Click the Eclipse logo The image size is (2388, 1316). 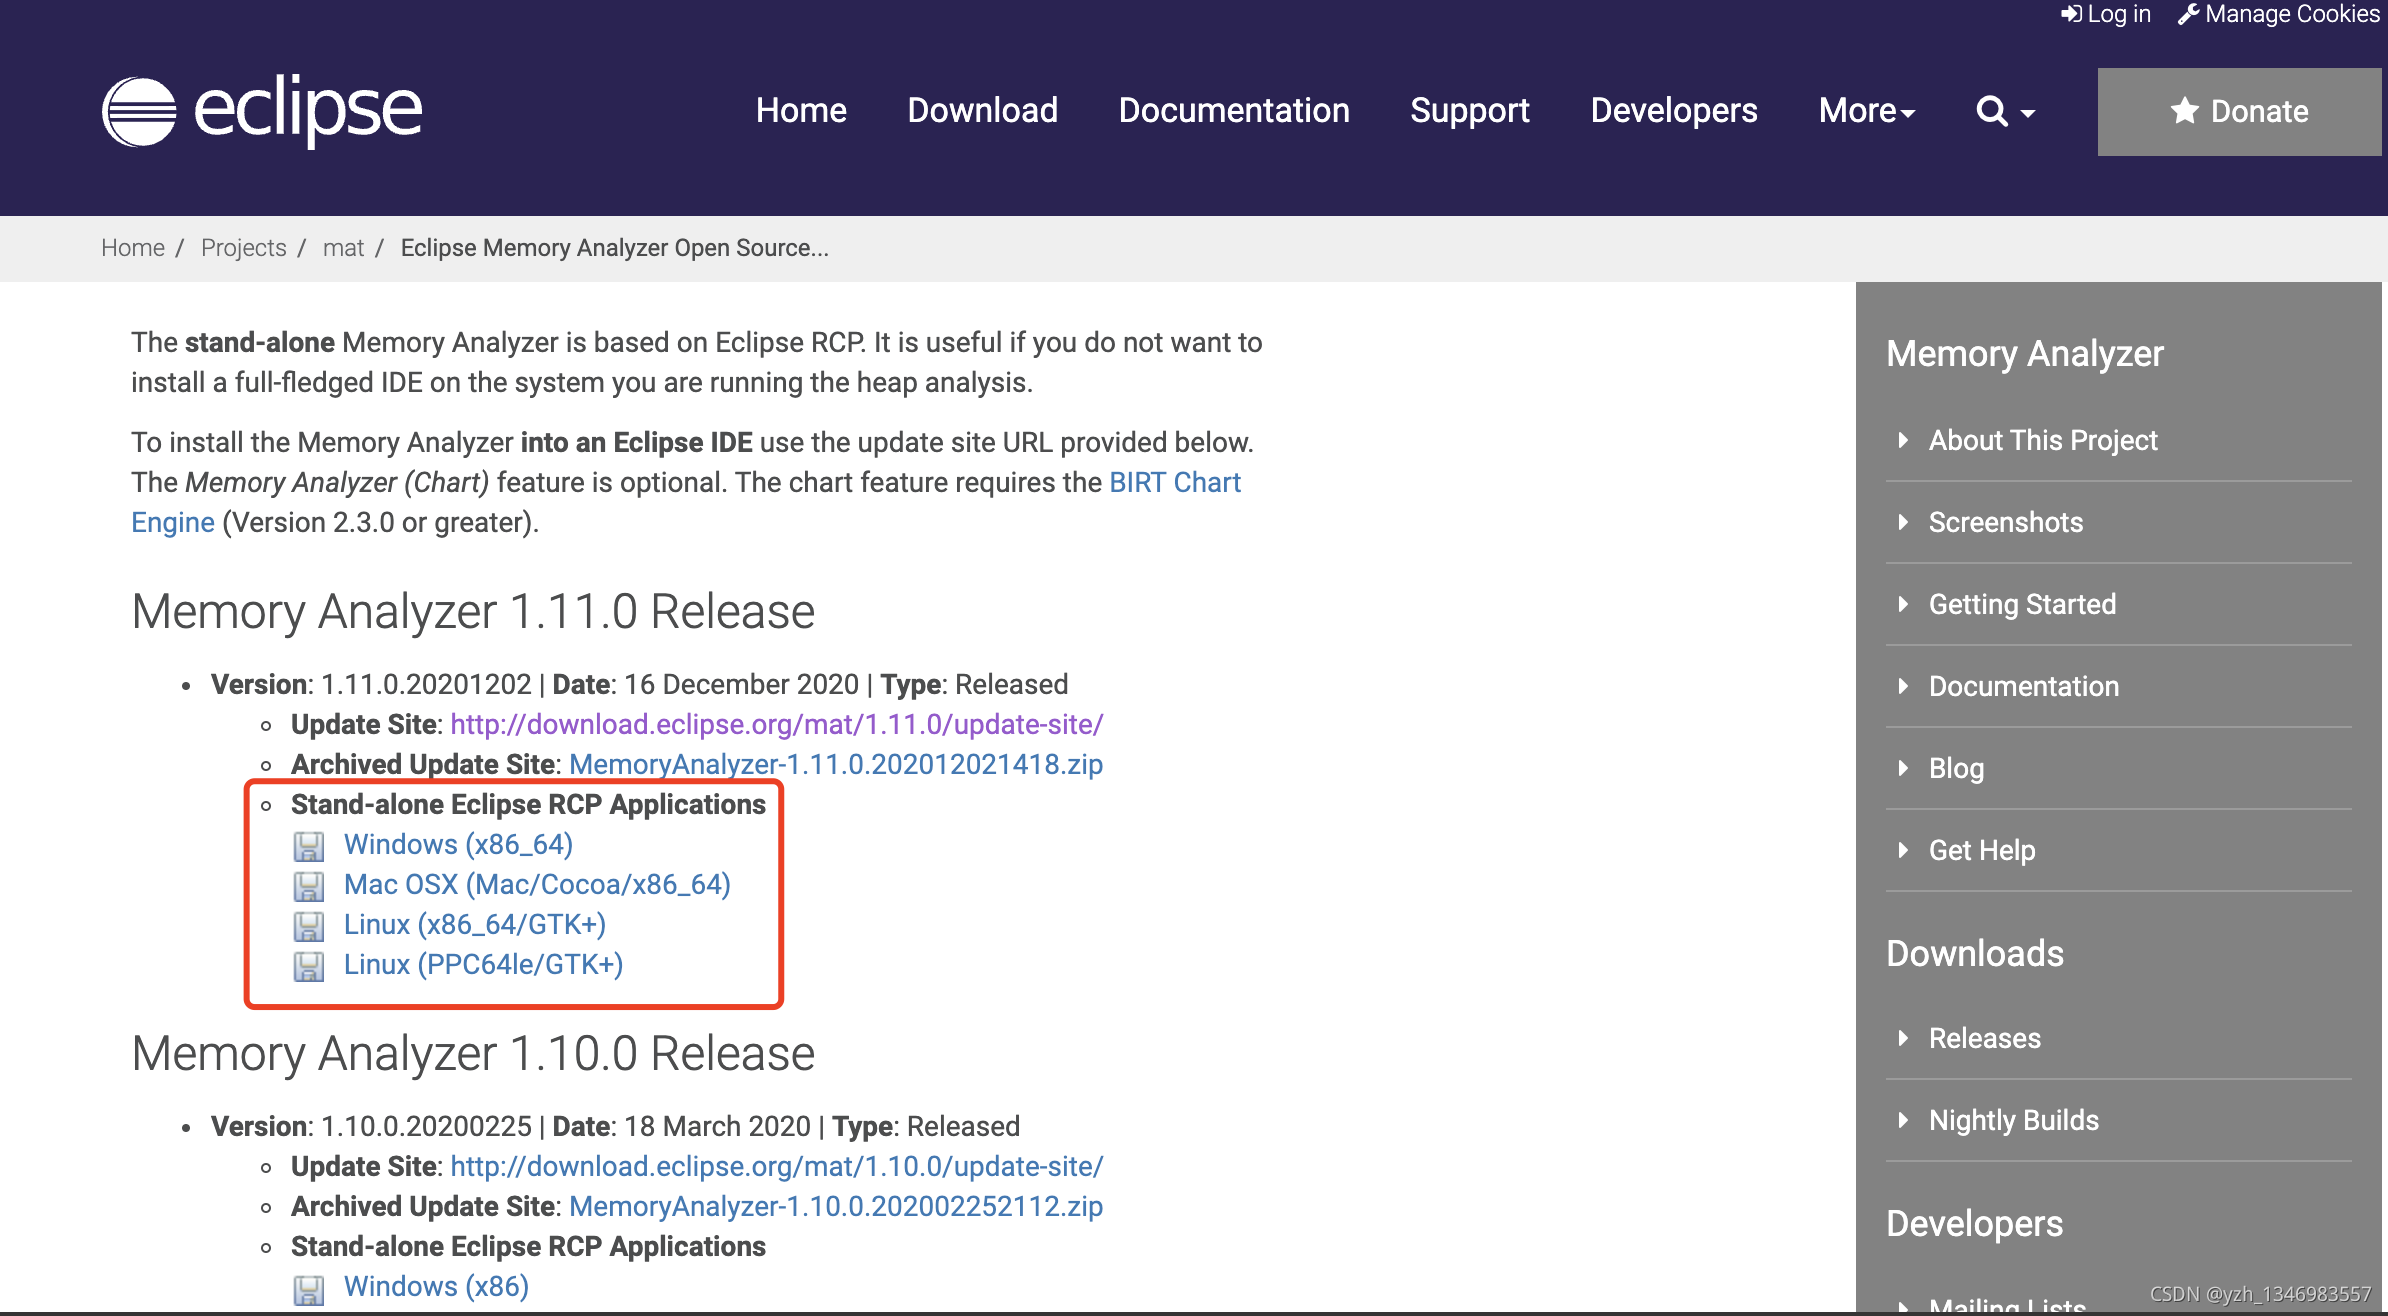(x=262, y=110)
